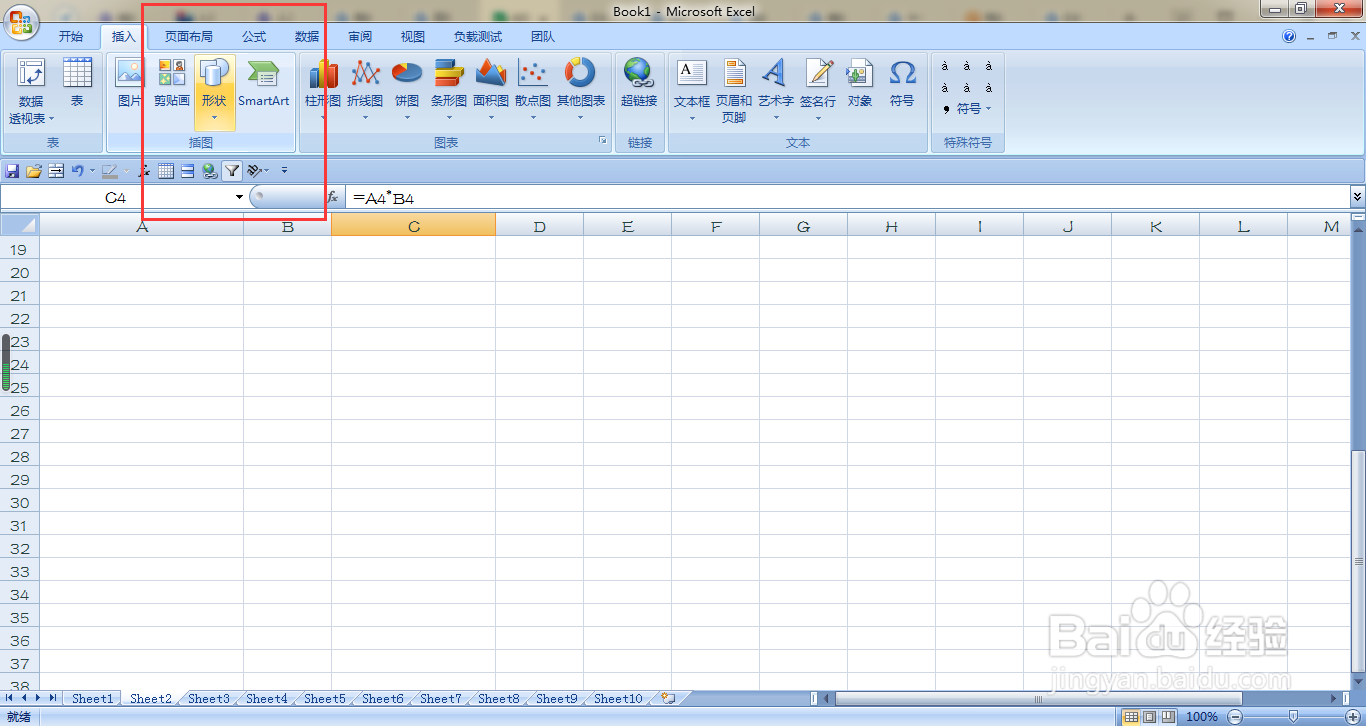
Task: Click the Save icon in quick toolbar
Action: (x=13, y=171)
